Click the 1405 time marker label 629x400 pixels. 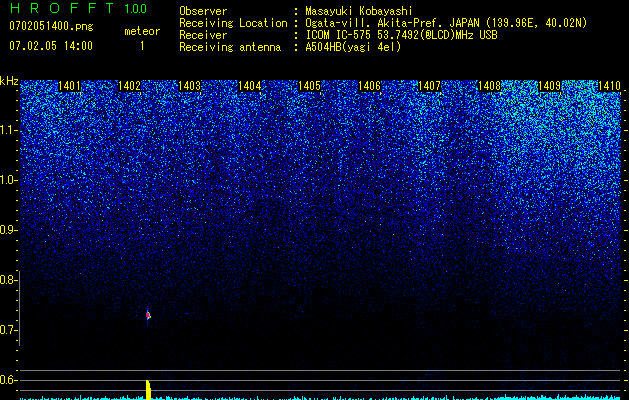pos(309,86)
